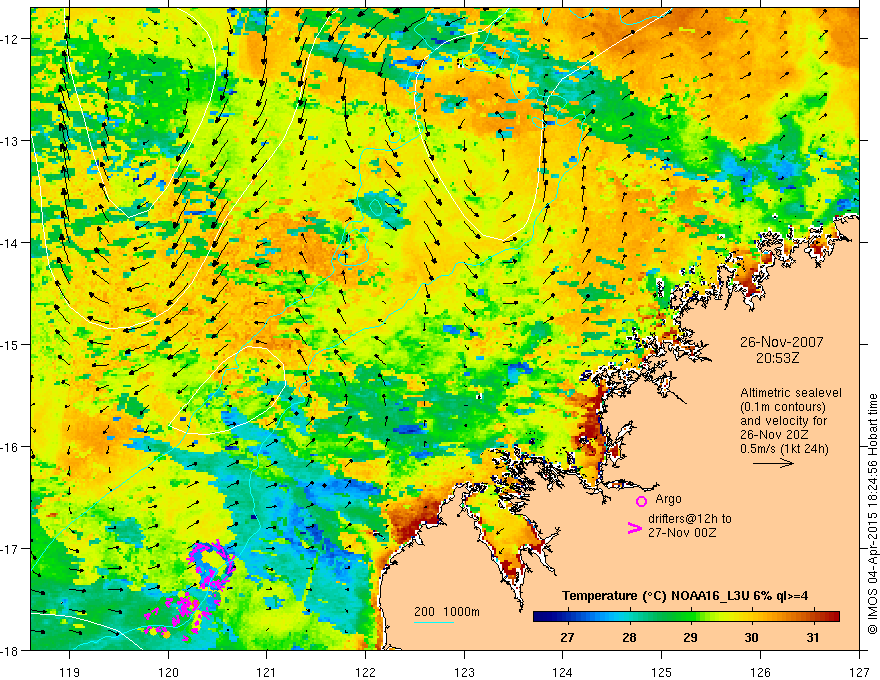Click the magenta drifter loop track near 17°S
The height and width of the screenshot is (680, 880).
pyautogui.click(x=212, y=566)
